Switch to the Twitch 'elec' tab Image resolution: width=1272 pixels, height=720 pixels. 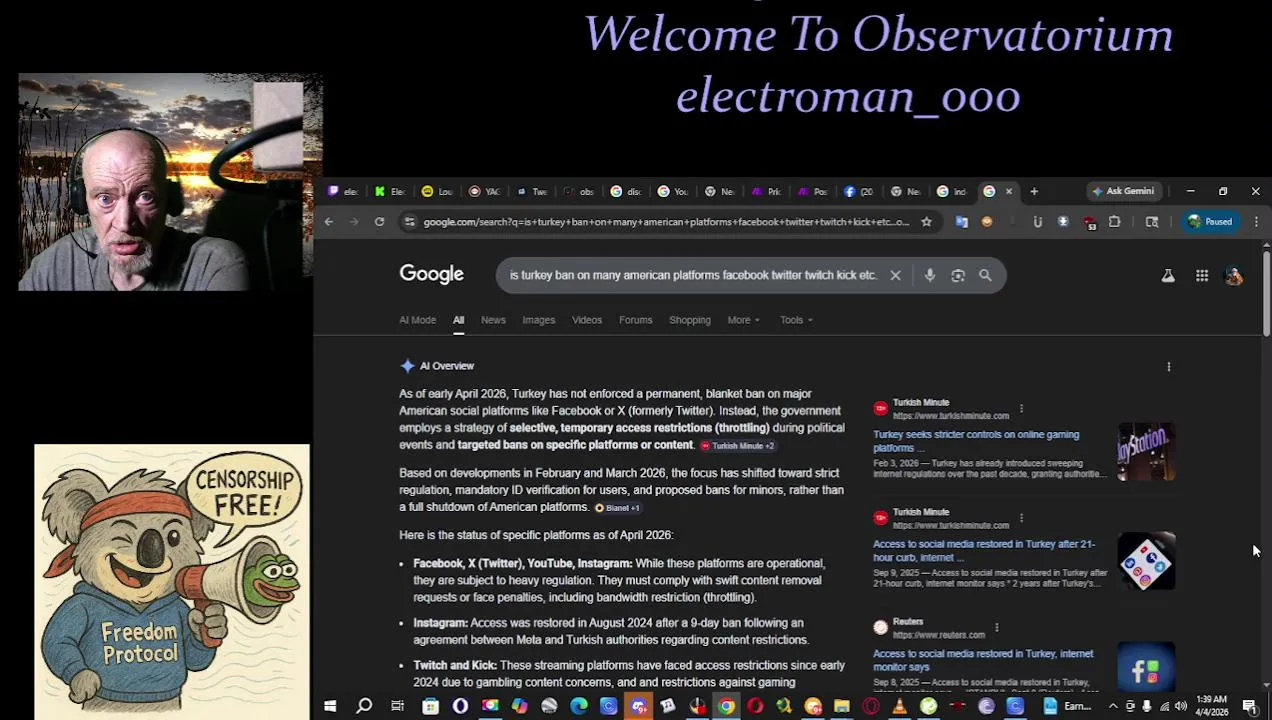pos(343,191)
